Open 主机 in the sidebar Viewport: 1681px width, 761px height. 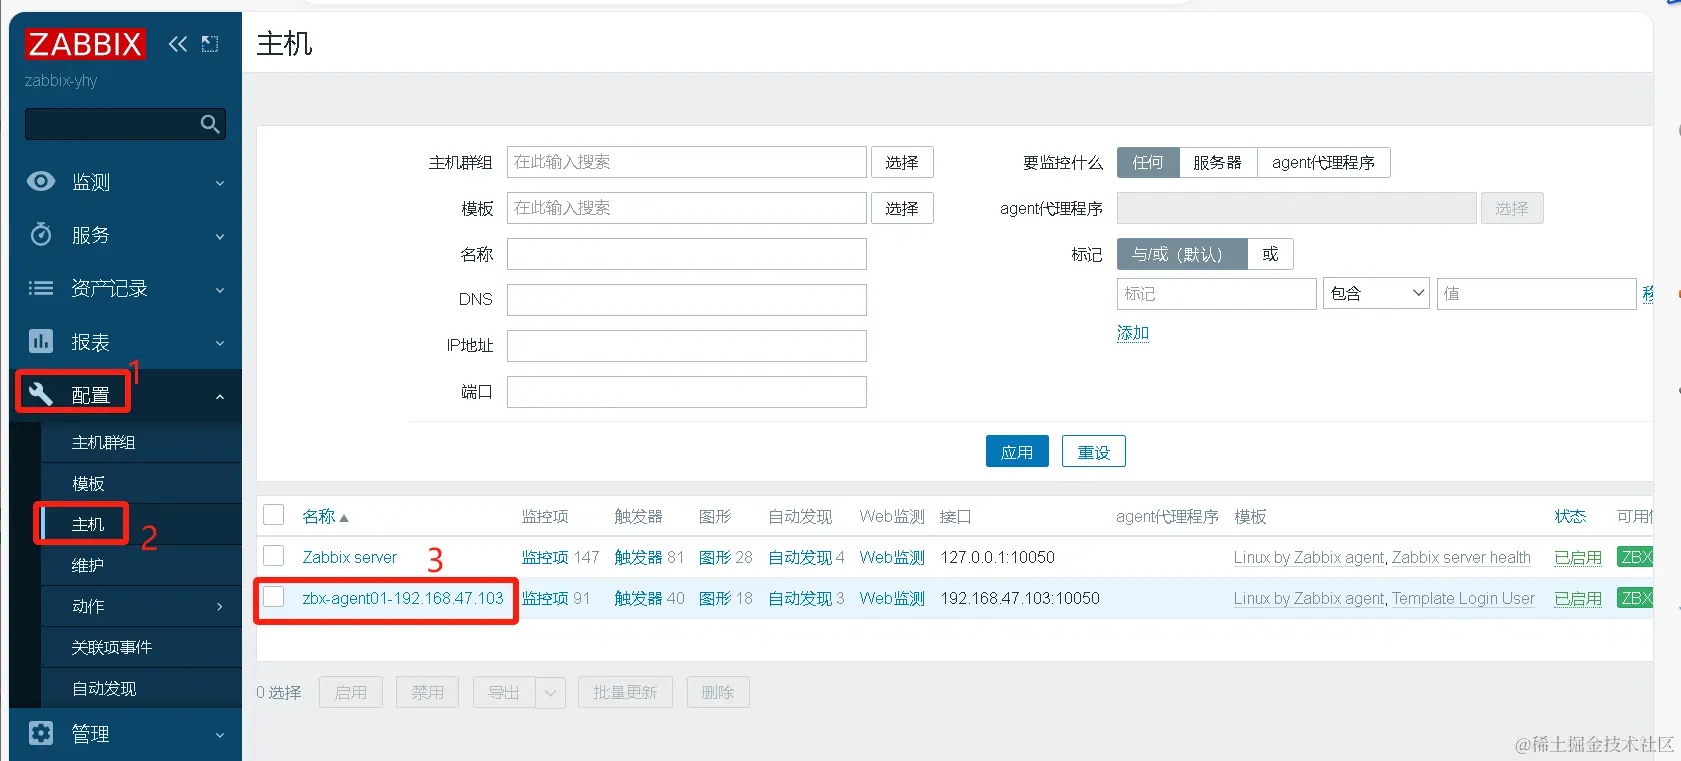click(88, 524)
